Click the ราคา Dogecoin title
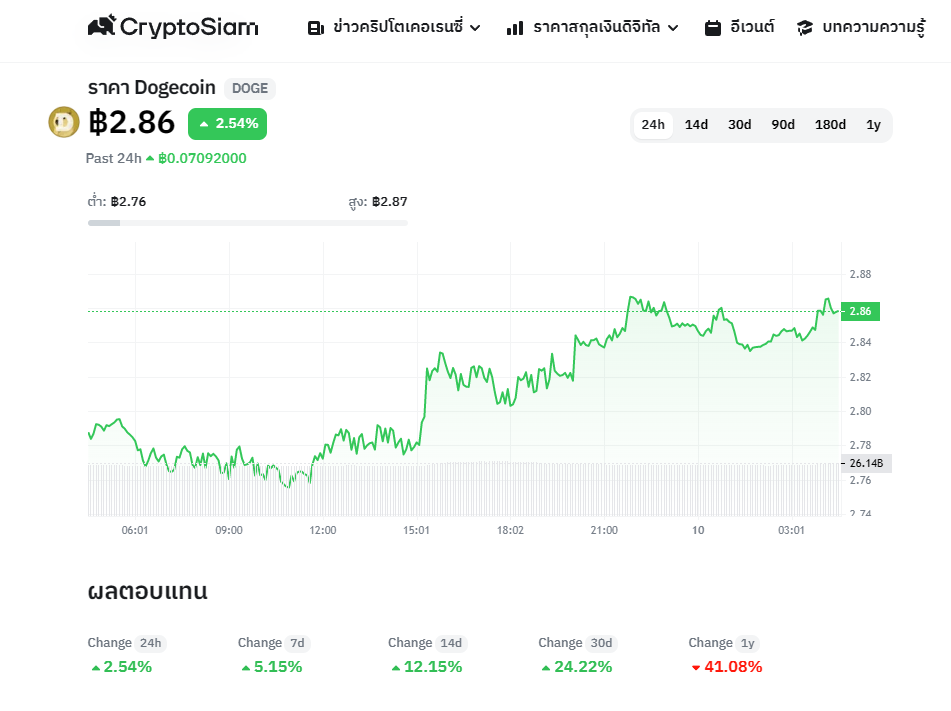This screenshot has width=951, height=711. [152, 88]
